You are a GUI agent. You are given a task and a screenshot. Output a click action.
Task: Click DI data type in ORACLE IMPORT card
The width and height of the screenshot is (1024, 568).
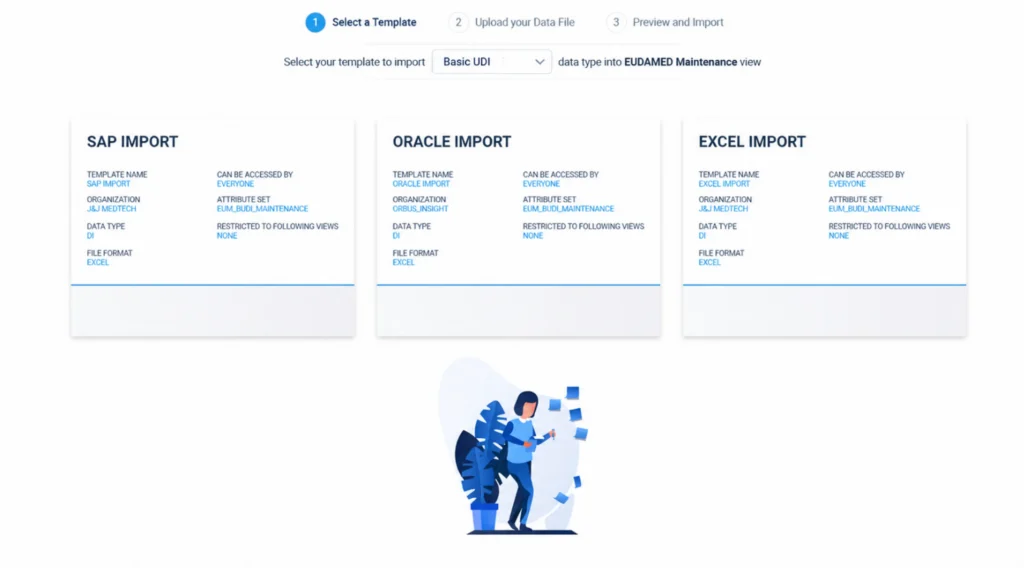pos(396,236)
